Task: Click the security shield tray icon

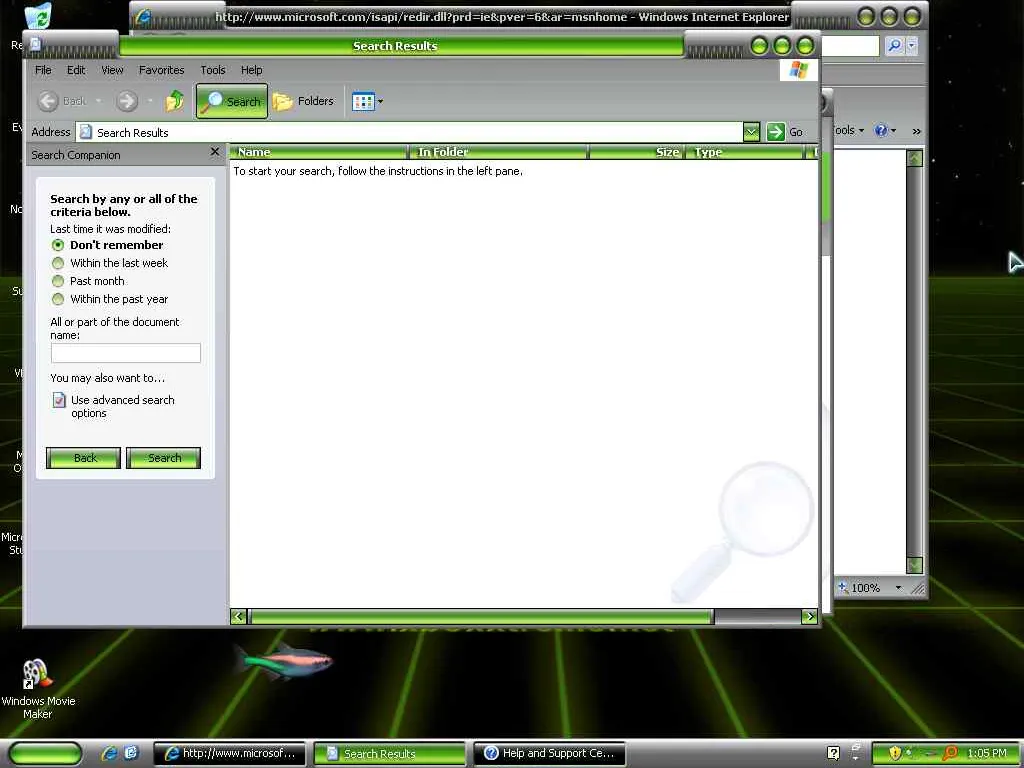Action: (x=895, y=753)
